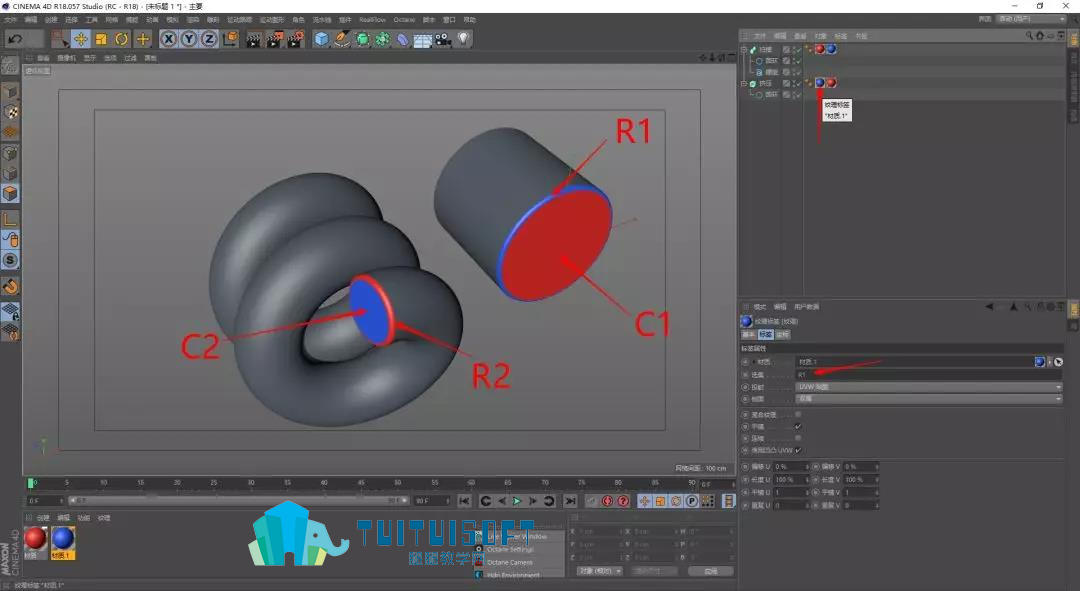Toggle the Z axis lock
This screenshot has height=591, width=1080.
coord(209,39)
